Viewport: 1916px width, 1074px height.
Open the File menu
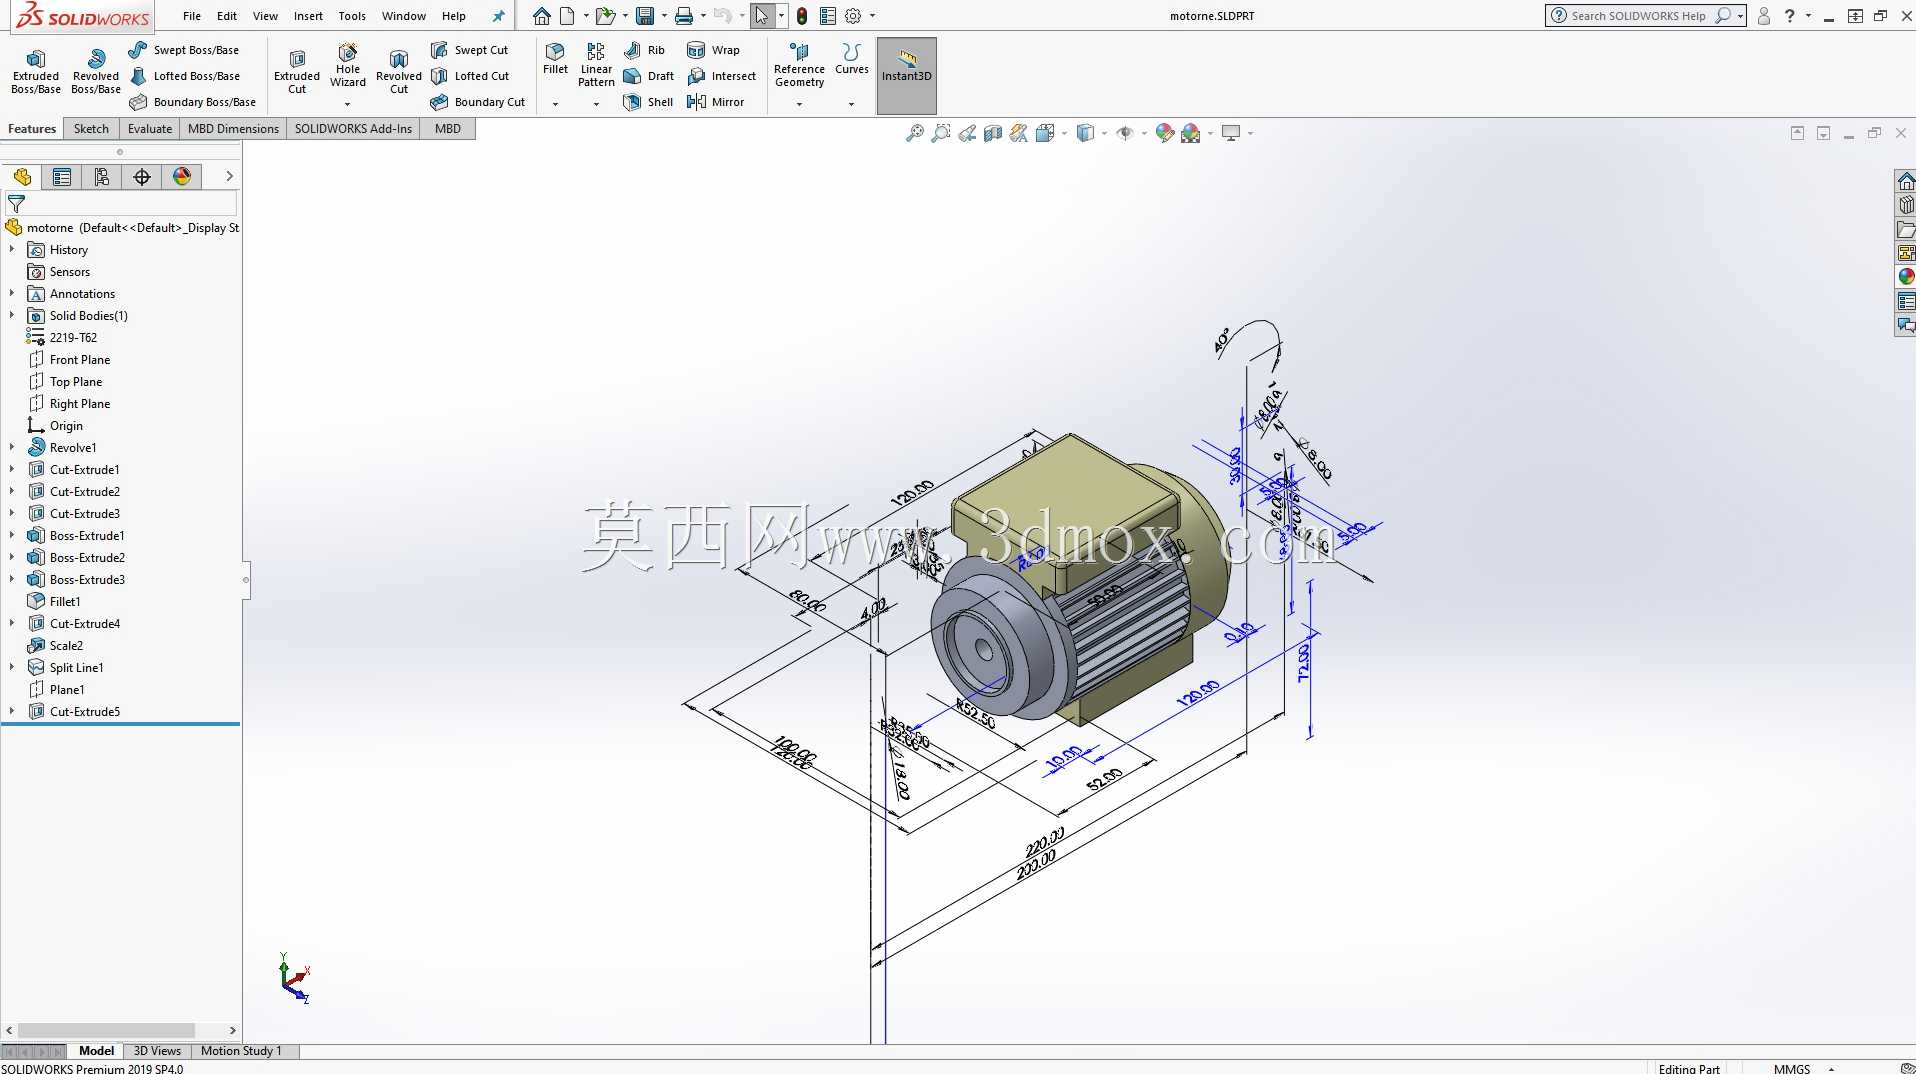pyautogui.click(x=192, y=16)
